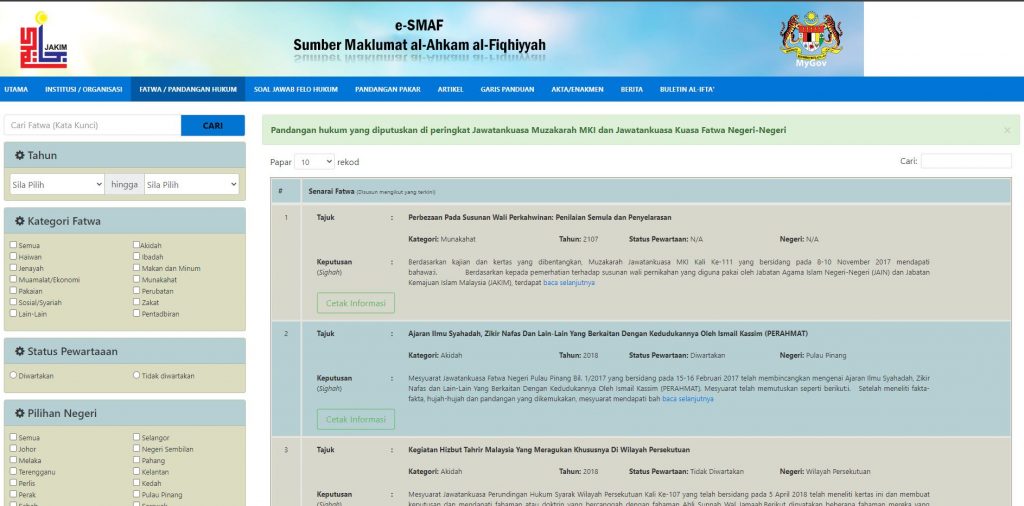This screenshot has height=506, width=1024.
Task: Check the Selangor state checkbox
Action: point(136,437)
